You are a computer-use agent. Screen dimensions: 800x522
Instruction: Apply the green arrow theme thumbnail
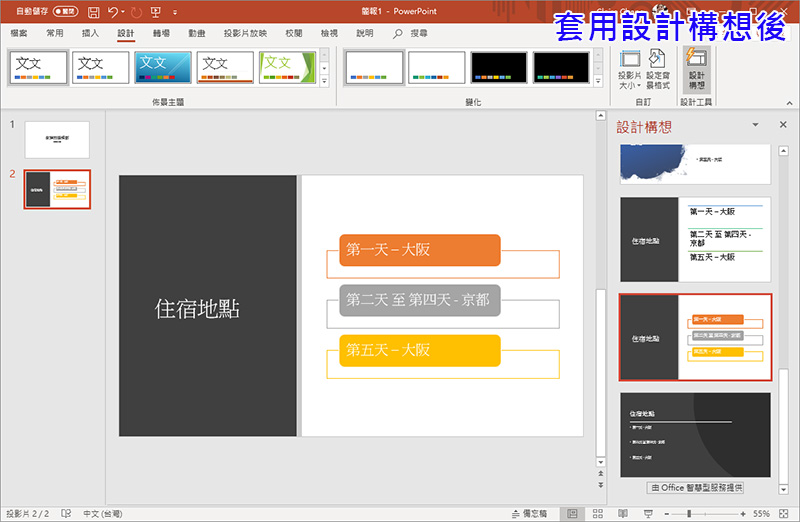pos(287,67)
